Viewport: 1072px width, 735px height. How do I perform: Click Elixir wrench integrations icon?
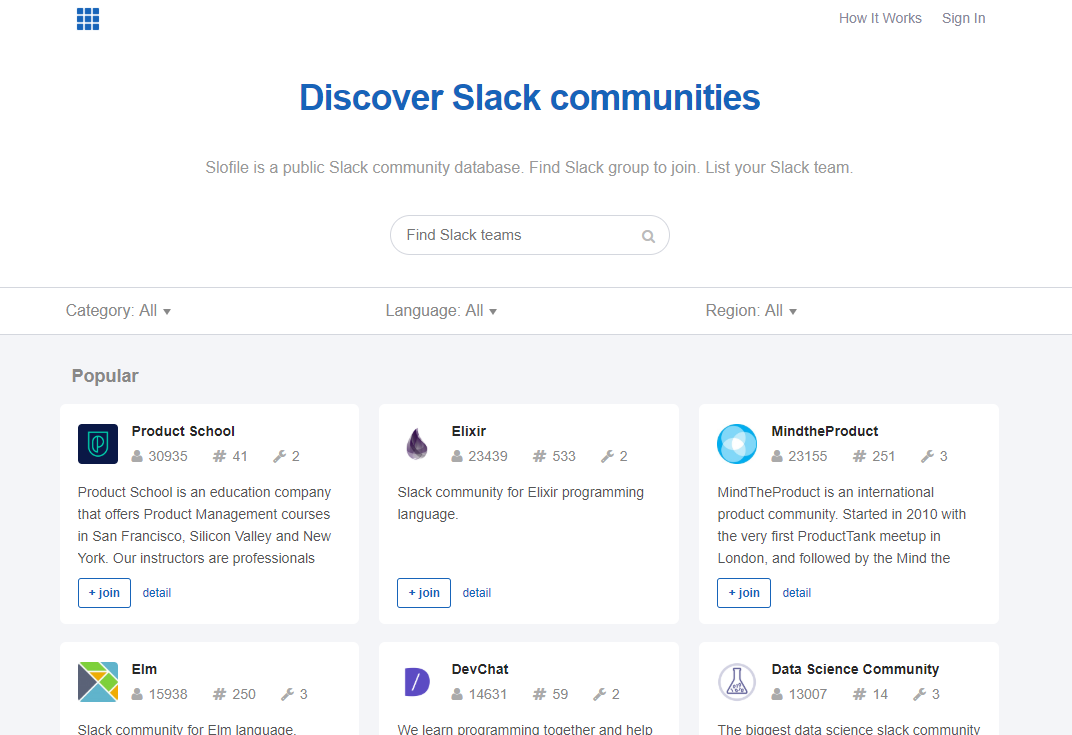coord(607,456)
